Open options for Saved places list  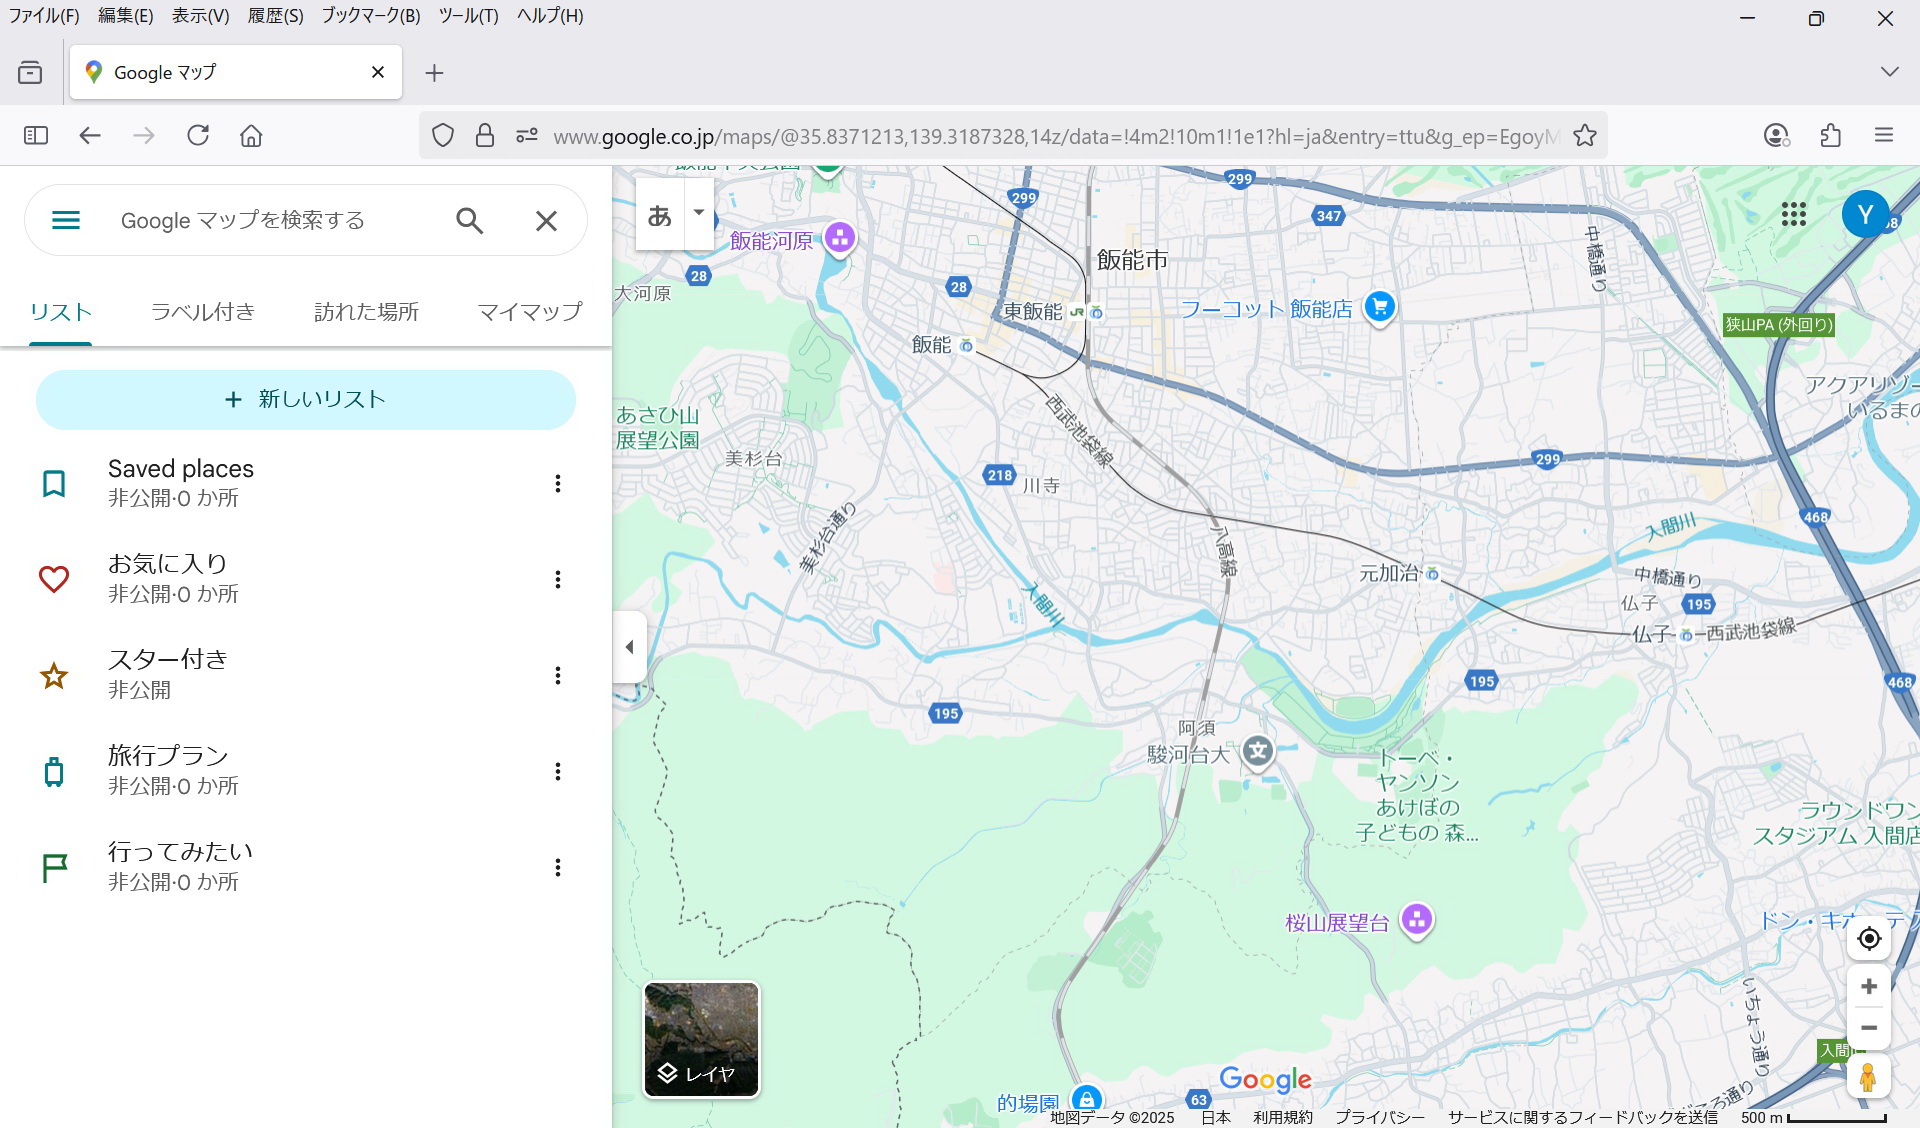558,484
